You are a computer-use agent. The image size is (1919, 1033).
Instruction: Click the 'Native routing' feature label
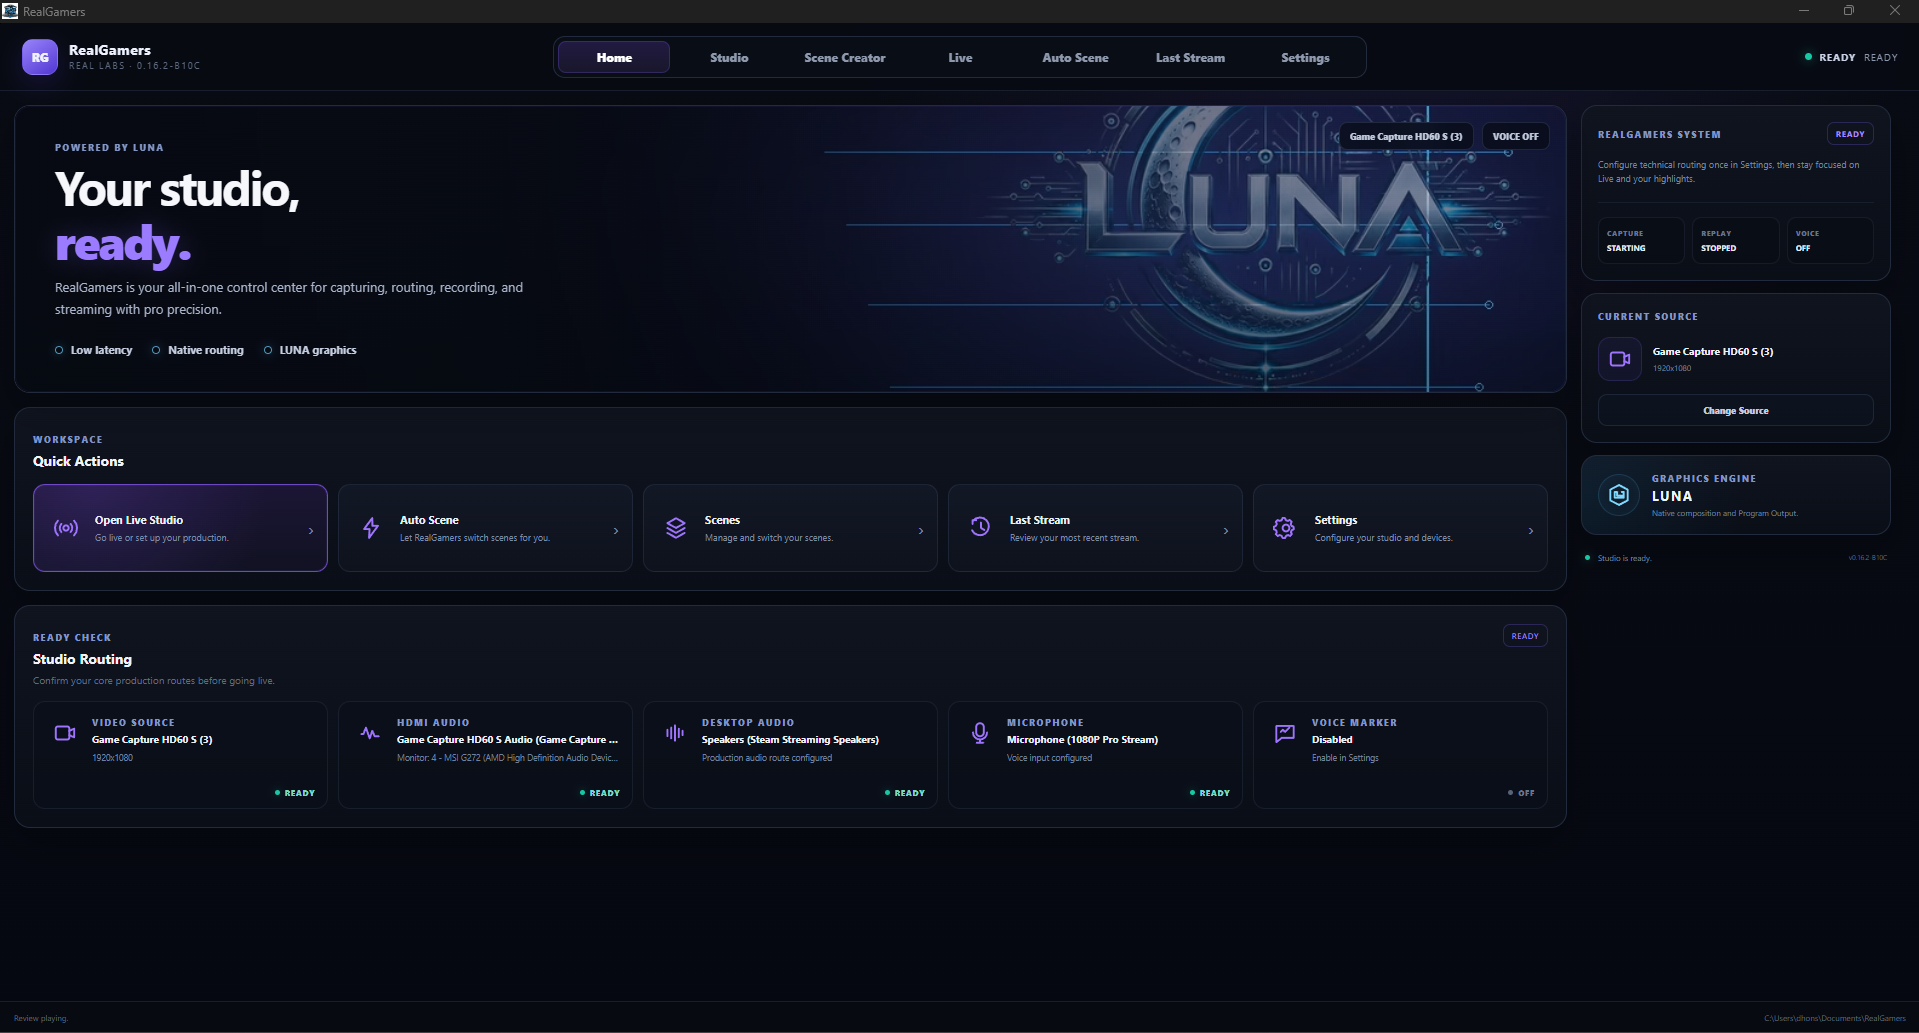(x=198, y=350)
